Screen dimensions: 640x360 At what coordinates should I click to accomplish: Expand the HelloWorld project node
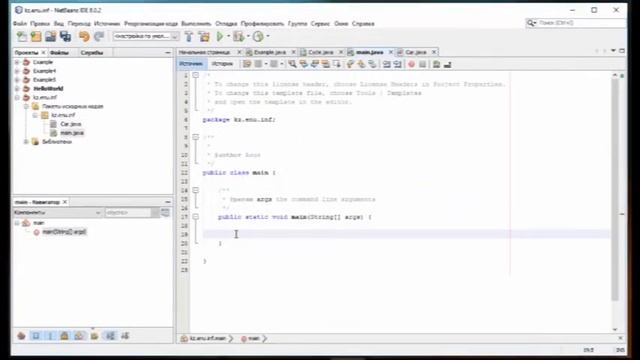pos(17,89)
